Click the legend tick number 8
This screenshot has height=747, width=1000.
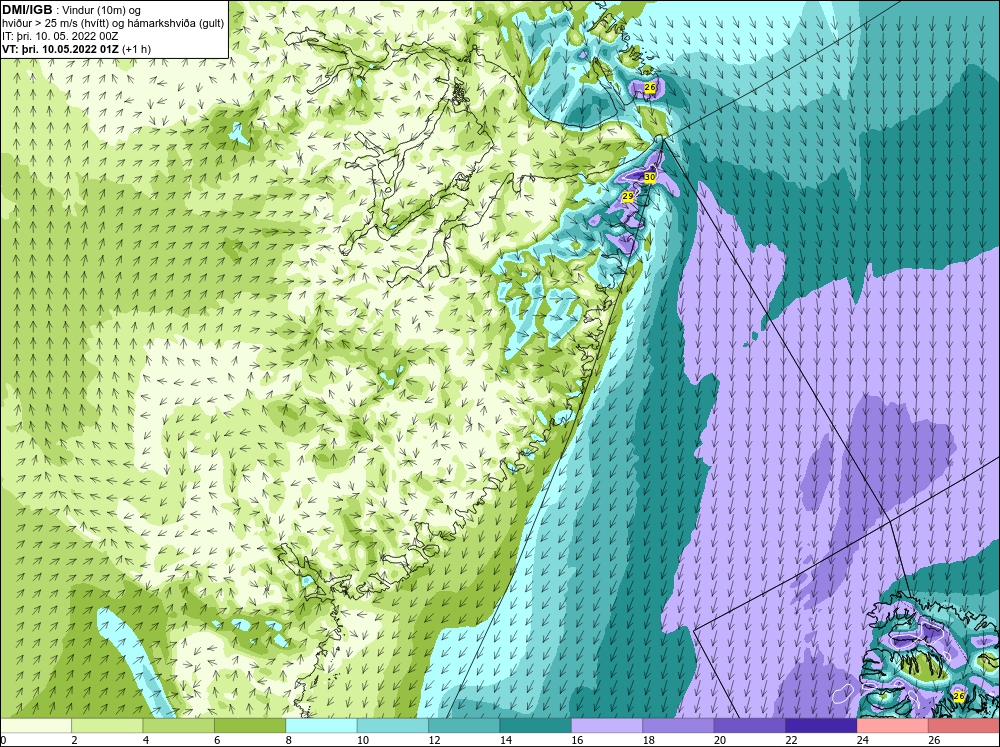[x=289, y=740]
